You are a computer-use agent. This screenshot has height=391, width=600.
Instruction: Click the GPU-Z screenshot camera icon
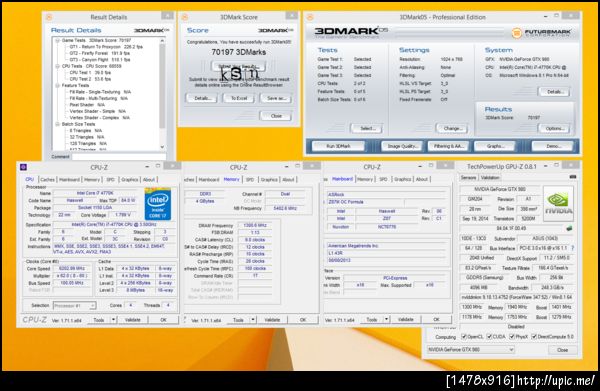[x=572, y=177]
